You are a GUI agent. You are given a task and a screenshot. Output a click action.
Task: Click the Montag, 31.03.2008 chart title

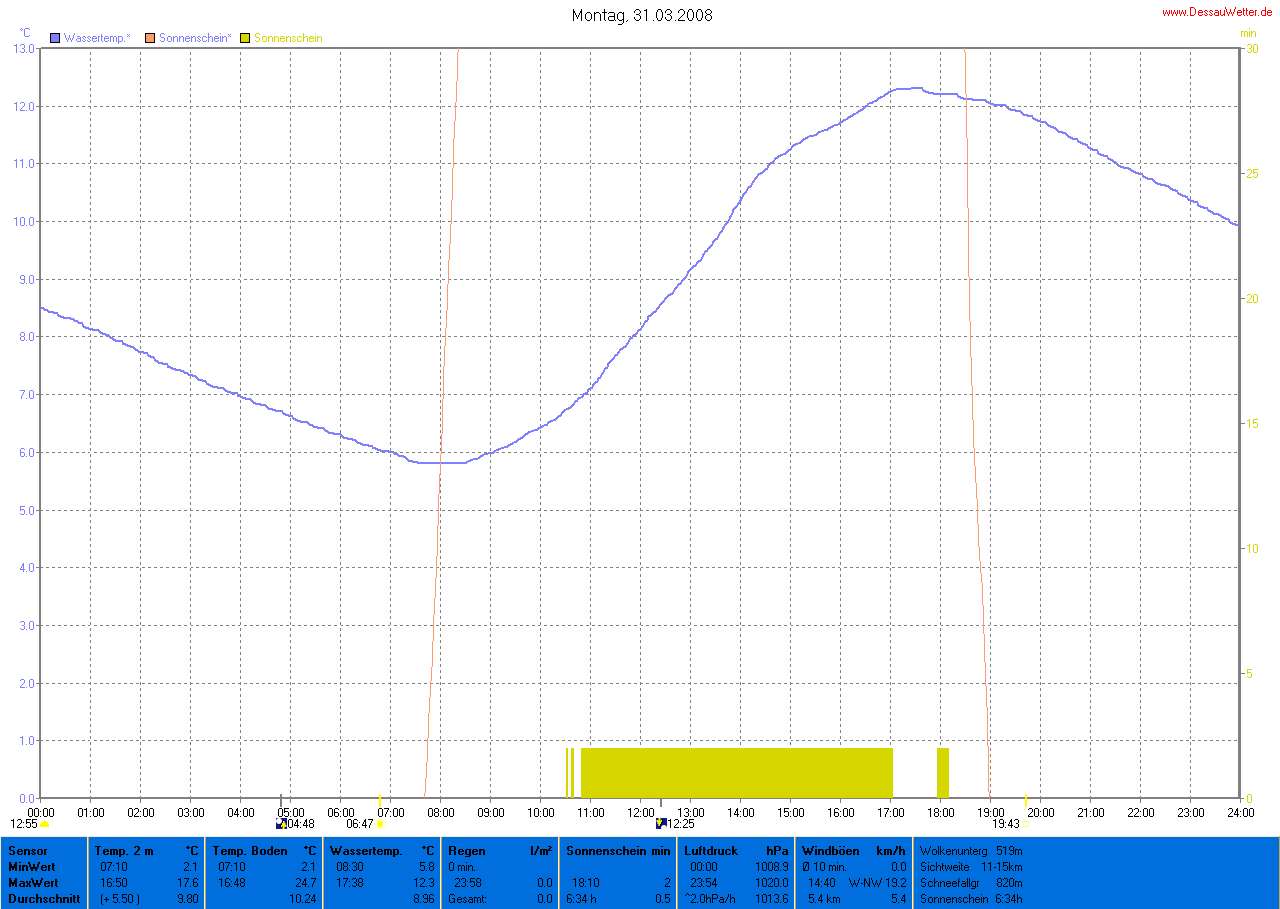coord(642,15)
